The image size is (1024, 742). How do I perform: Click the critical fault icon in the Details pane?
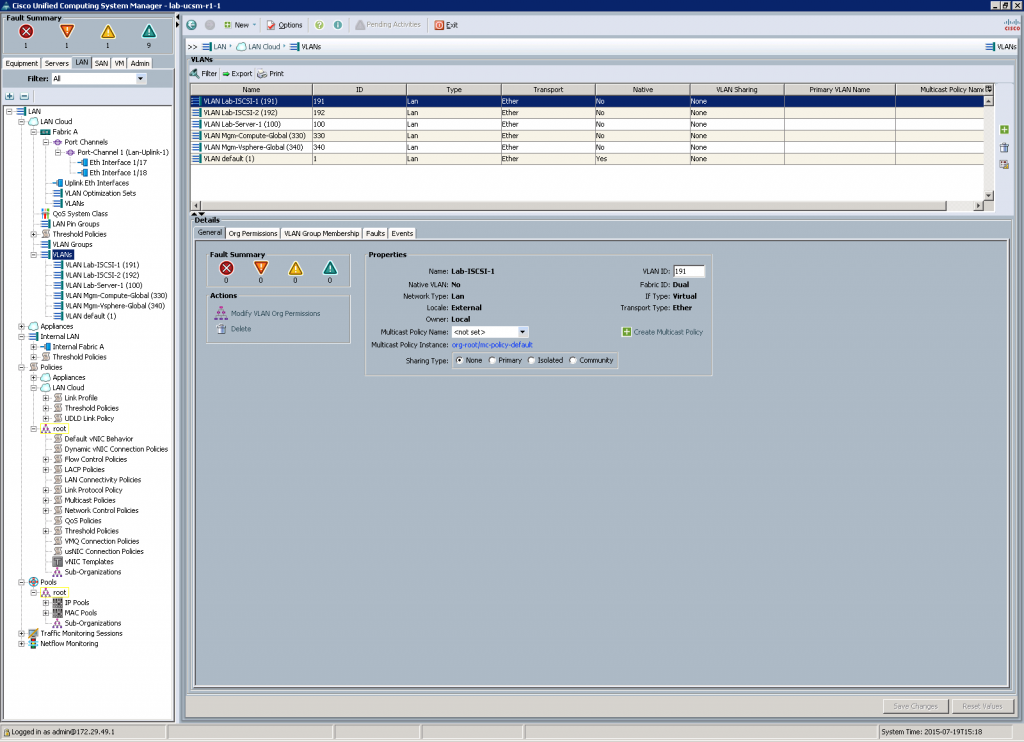click(227, 268)
